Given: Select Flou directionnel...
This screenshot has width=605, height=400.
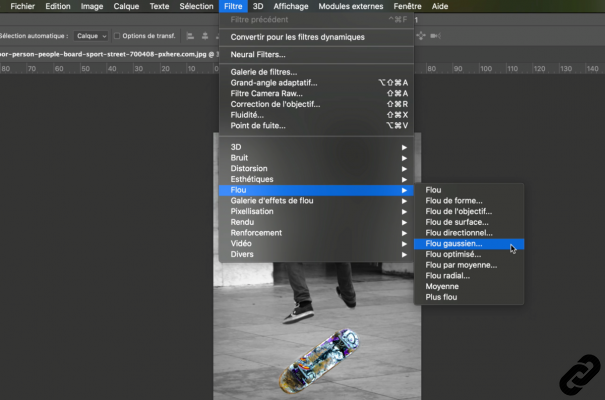Looking at the screenshot, I should point(469,233).
